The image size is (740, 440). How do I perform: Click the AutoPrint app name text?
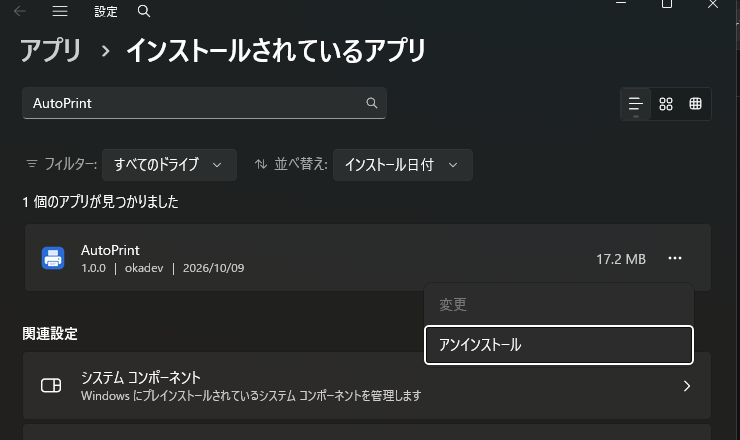(110, 250)
